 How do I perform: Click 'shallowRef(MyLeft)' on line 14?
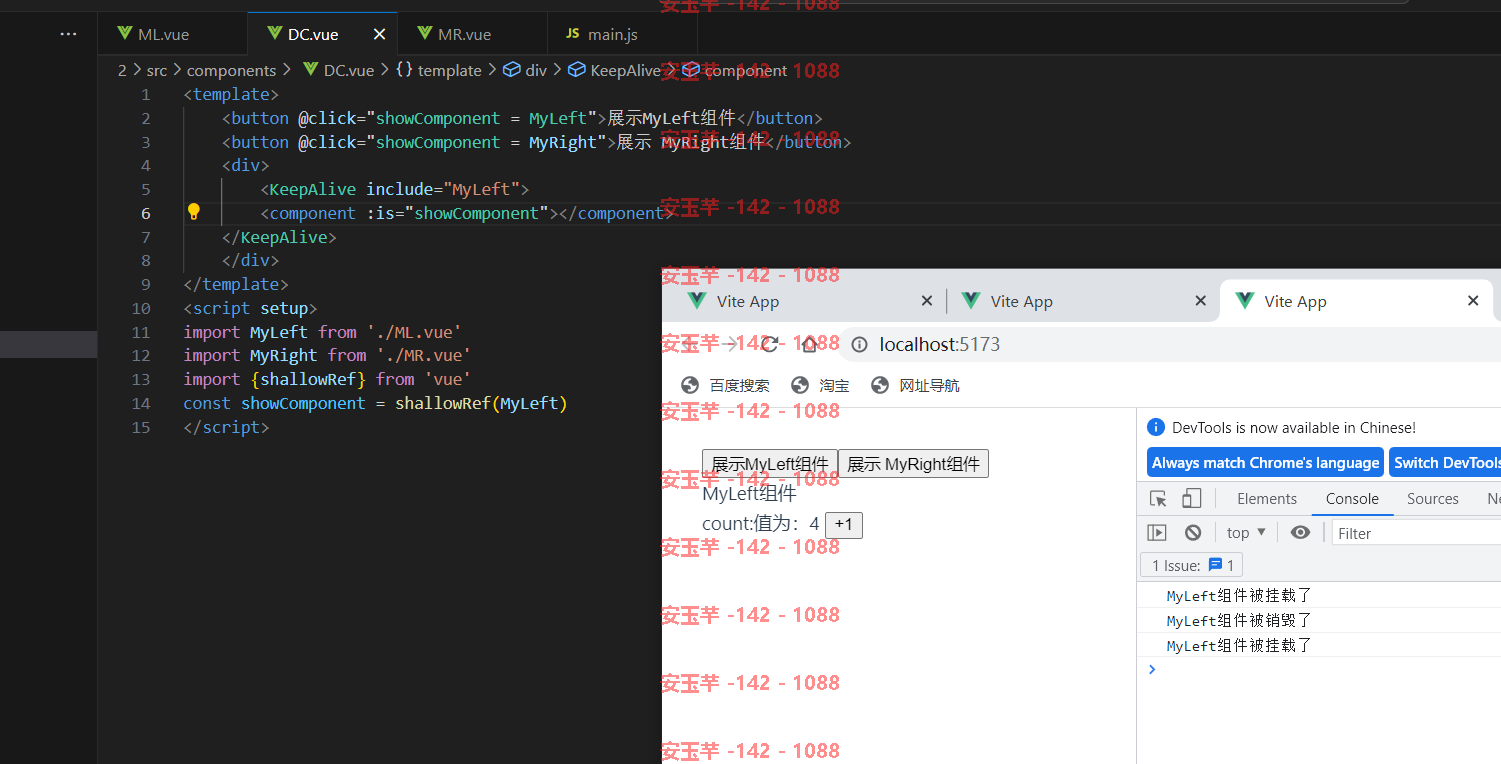[x=481, y=403]
